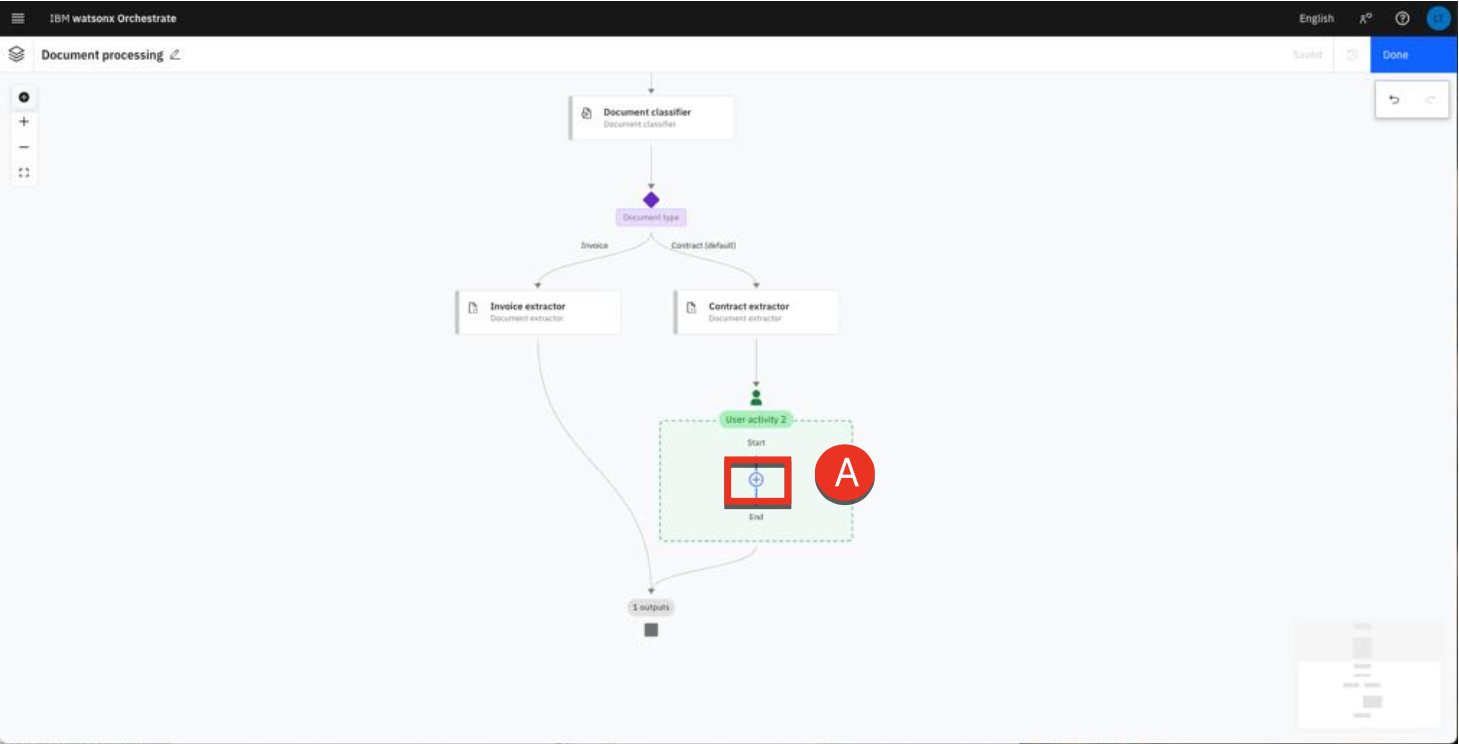Image resolution: width=1459 pixels, height=744 pixels.
Task: Fit the flow to the screen
Action: click(x=24, y=172)
